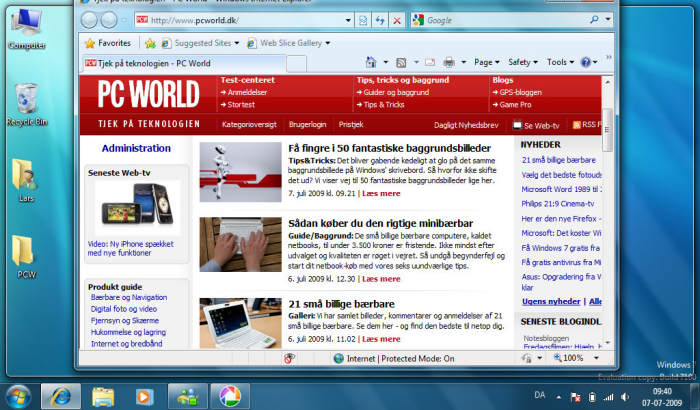Open a new tab button

(x=296, y=63)
